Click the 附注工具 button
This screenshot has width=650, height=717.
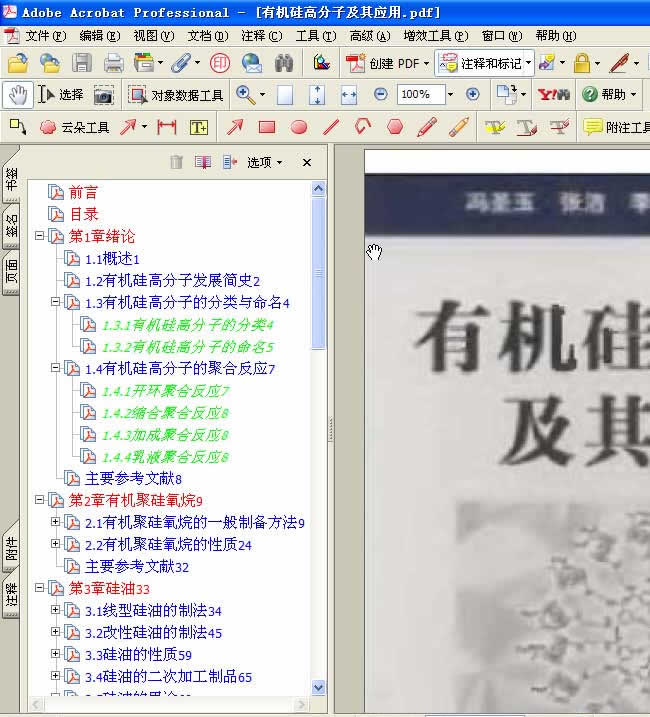(x=616, y=127)
